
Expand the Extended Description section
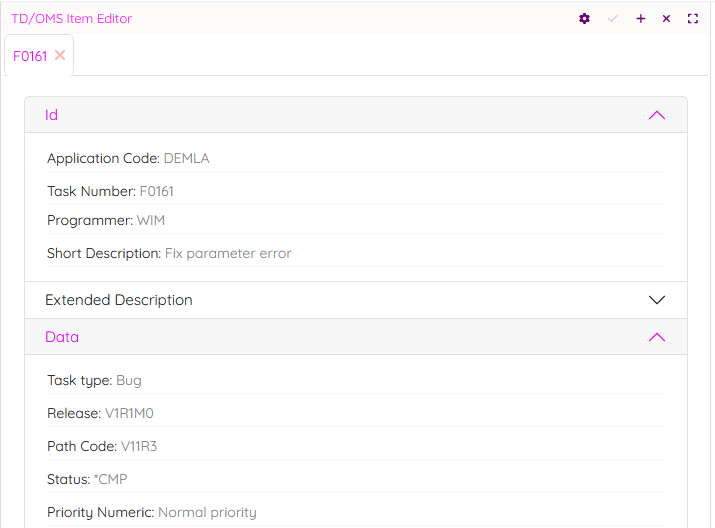[657, 300]
